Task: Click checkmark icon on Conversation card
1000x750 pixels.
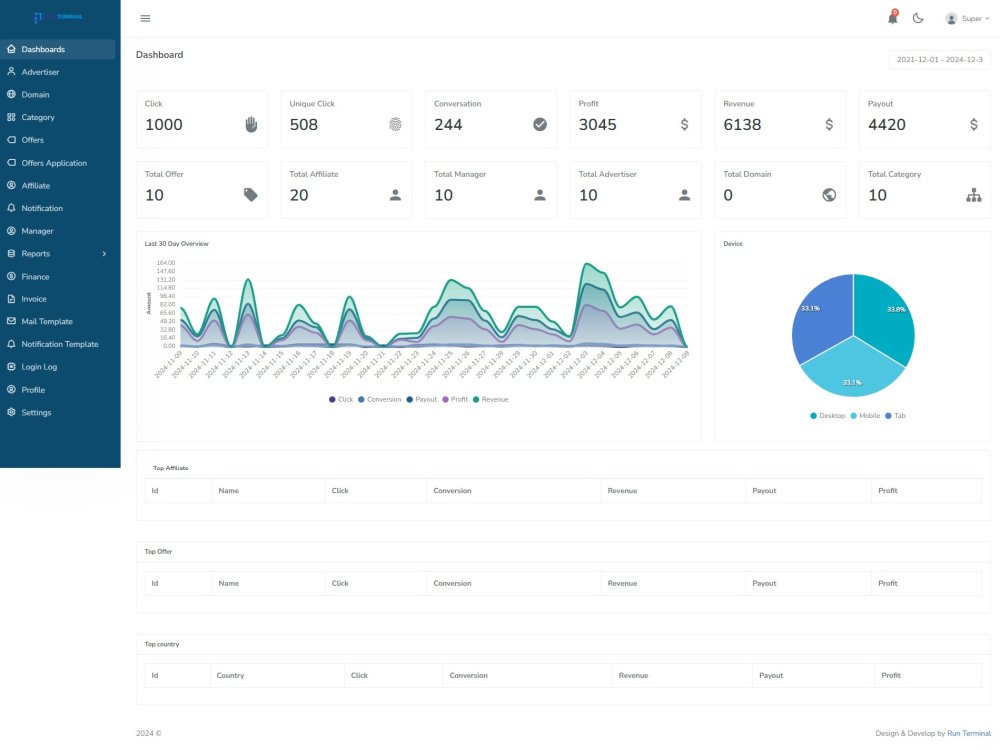Action: click(540, 124)
